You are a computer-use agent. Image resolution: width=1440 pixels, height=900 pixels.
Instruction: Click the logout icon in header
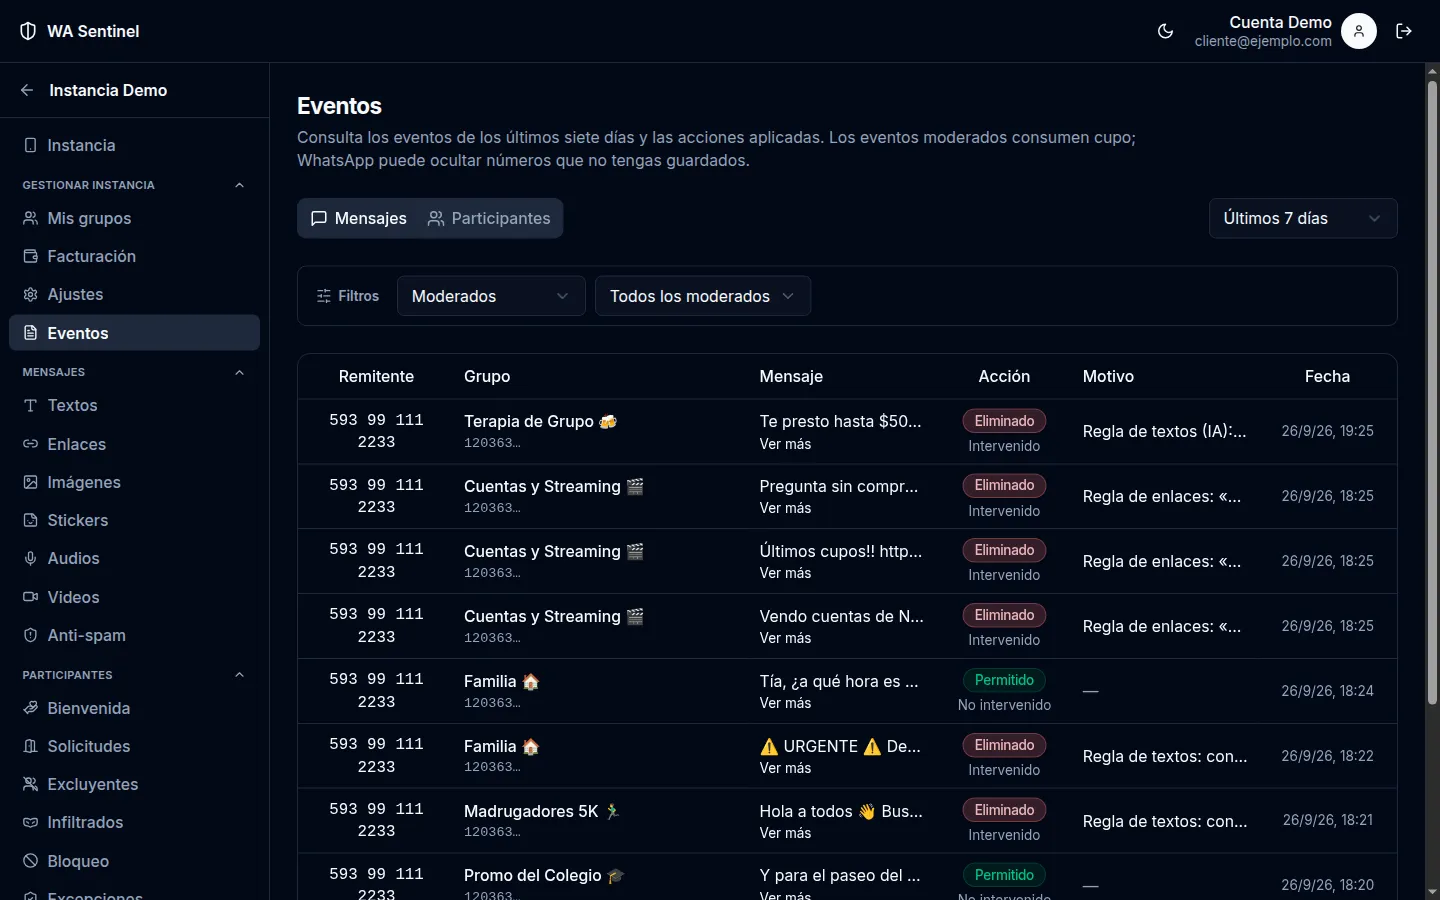tap(1404, 31)
